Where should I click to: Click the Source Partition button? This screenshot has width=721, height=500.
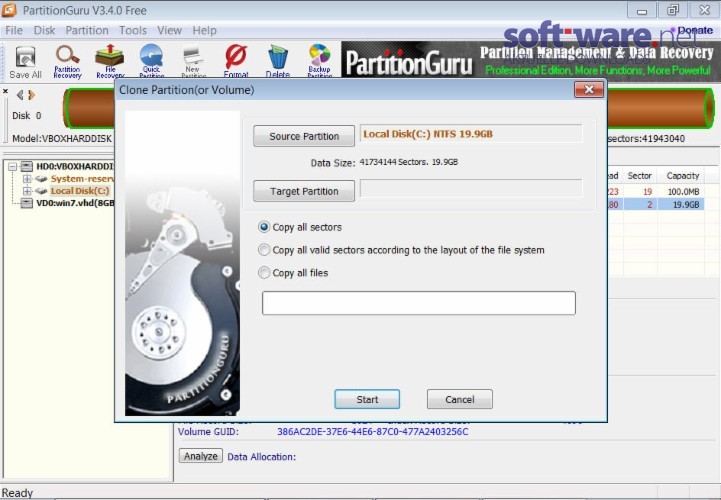[304, 136]
